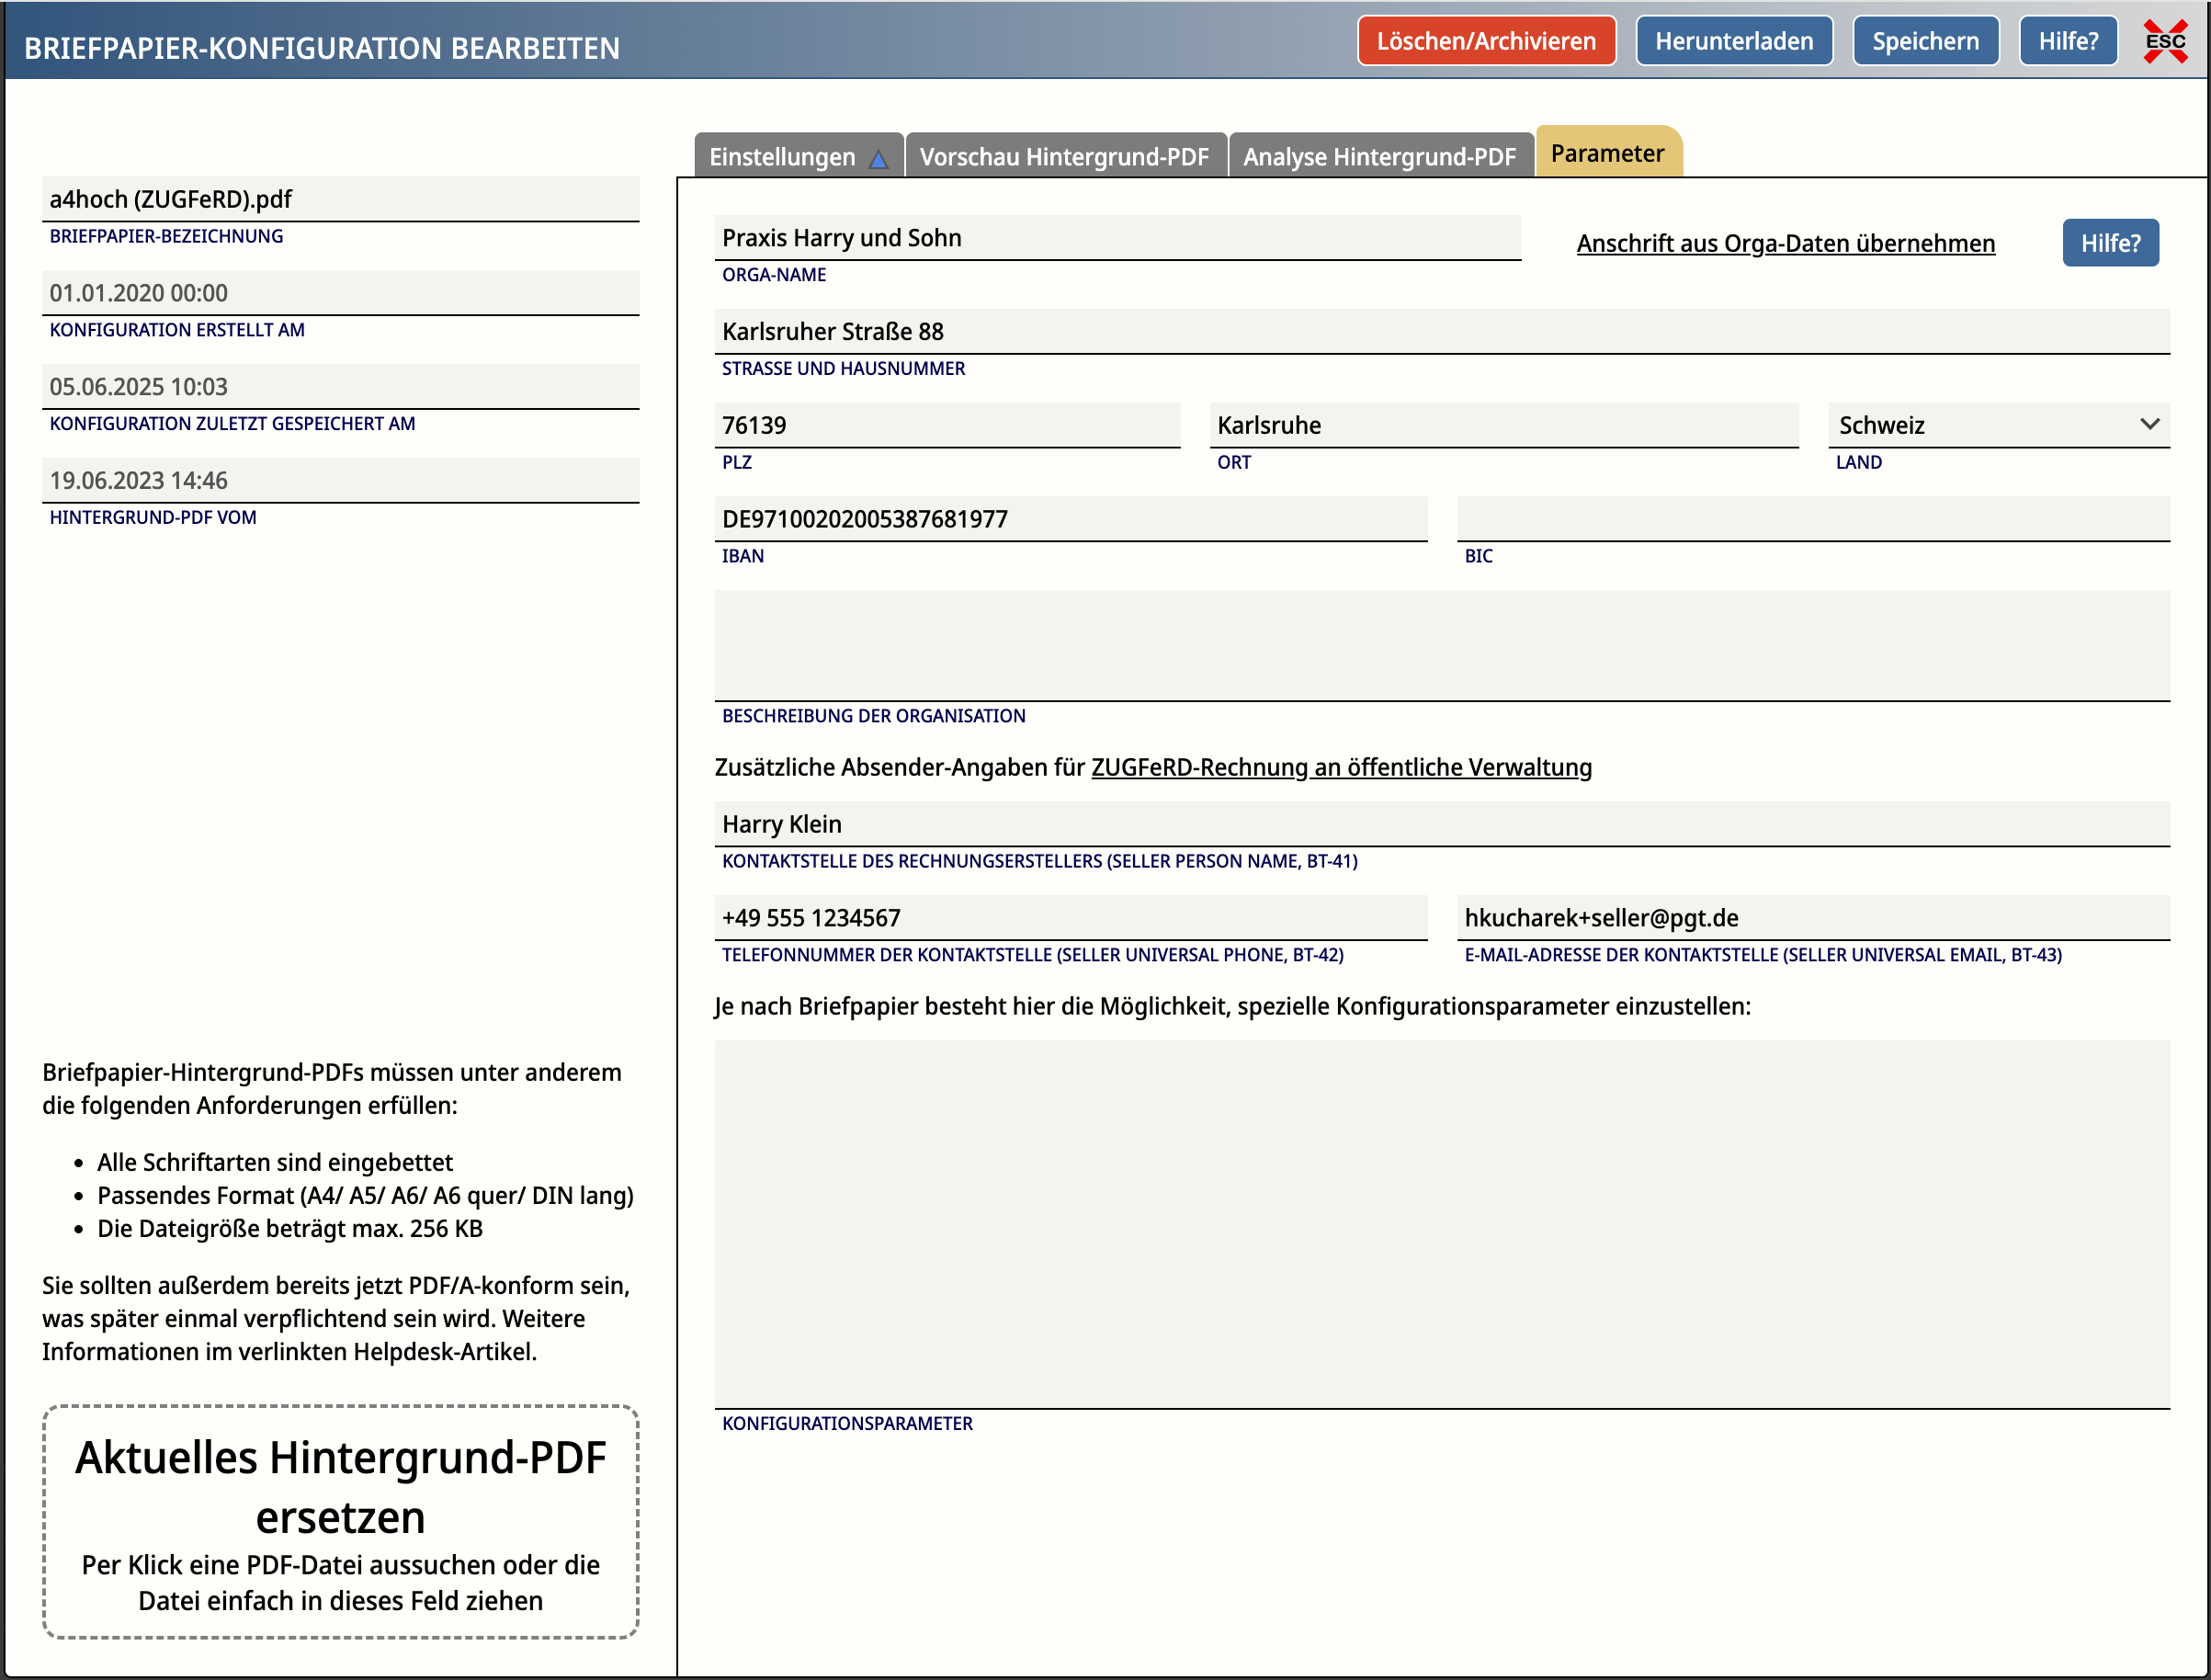Image resolution: width=2211 pixels, height=1680 pixels.
Task: Click the Beschreibung der Organisation text area
Action: (1442, 645)
